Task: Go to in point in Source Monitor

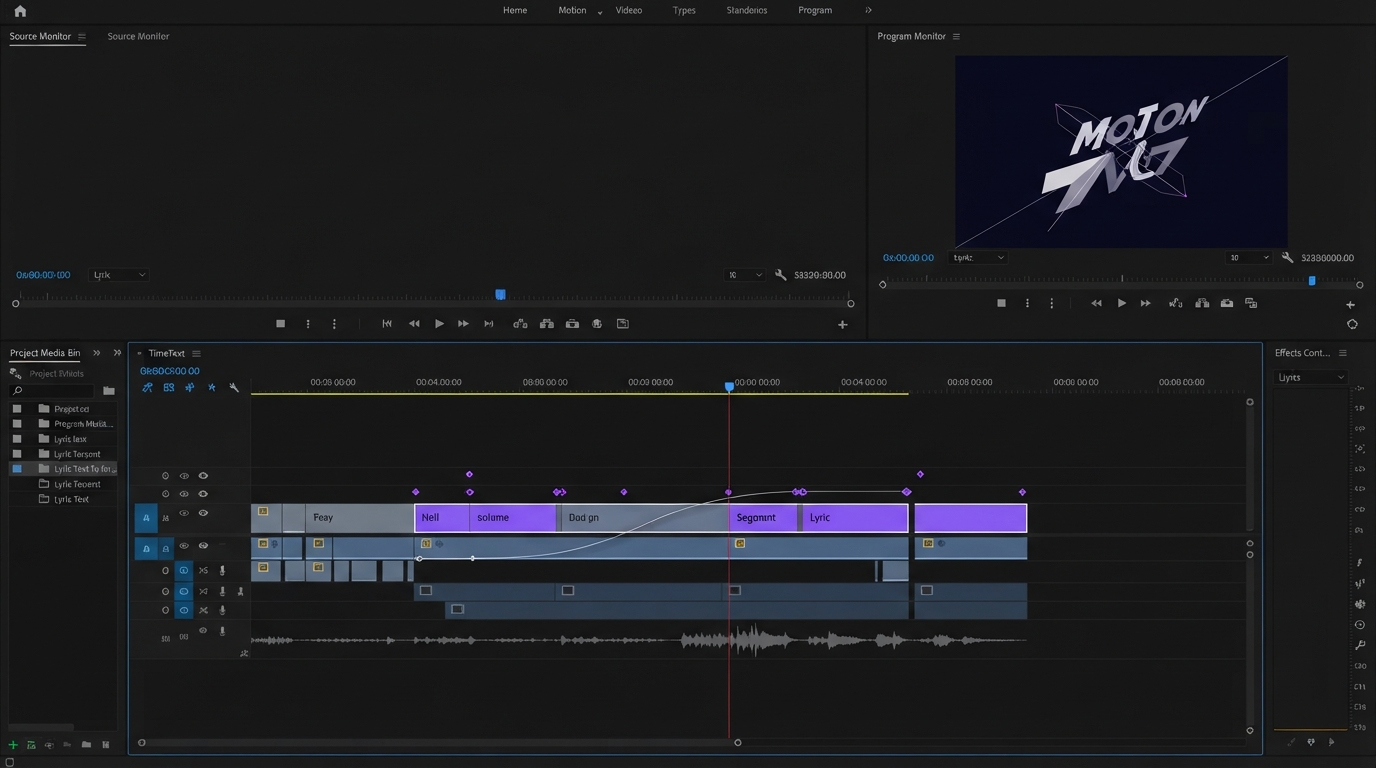Action: point(387,324)
